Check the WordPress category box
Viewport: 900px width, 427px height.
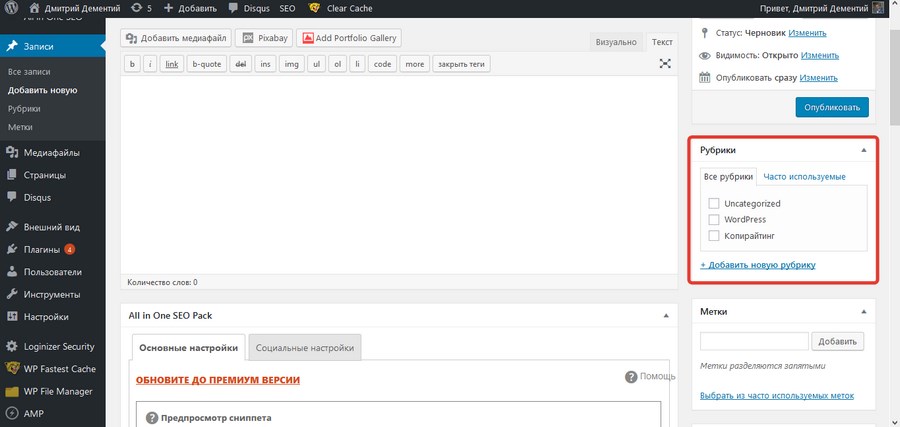point(714,219)
